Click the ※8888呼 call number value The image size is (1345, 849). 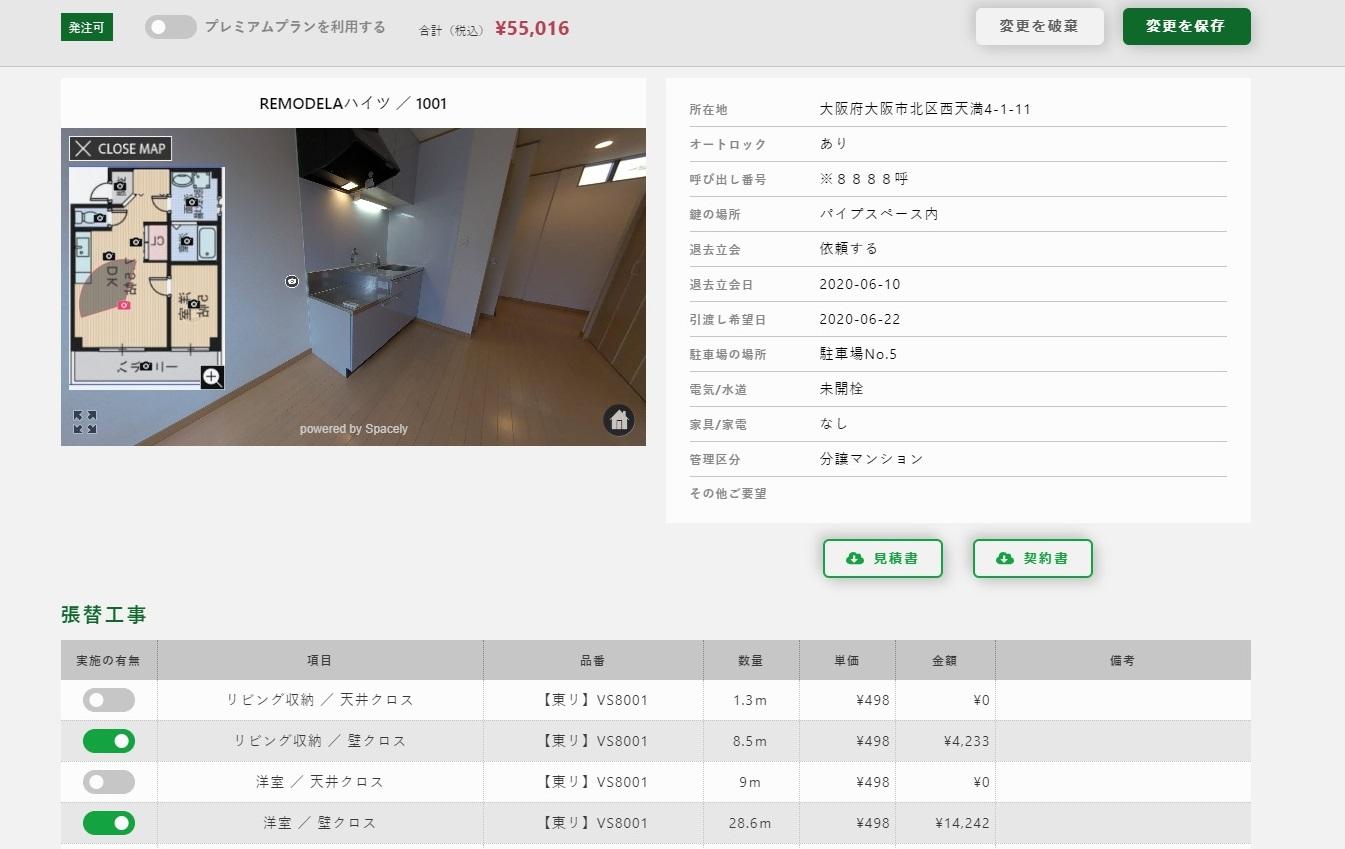point(864,179)
